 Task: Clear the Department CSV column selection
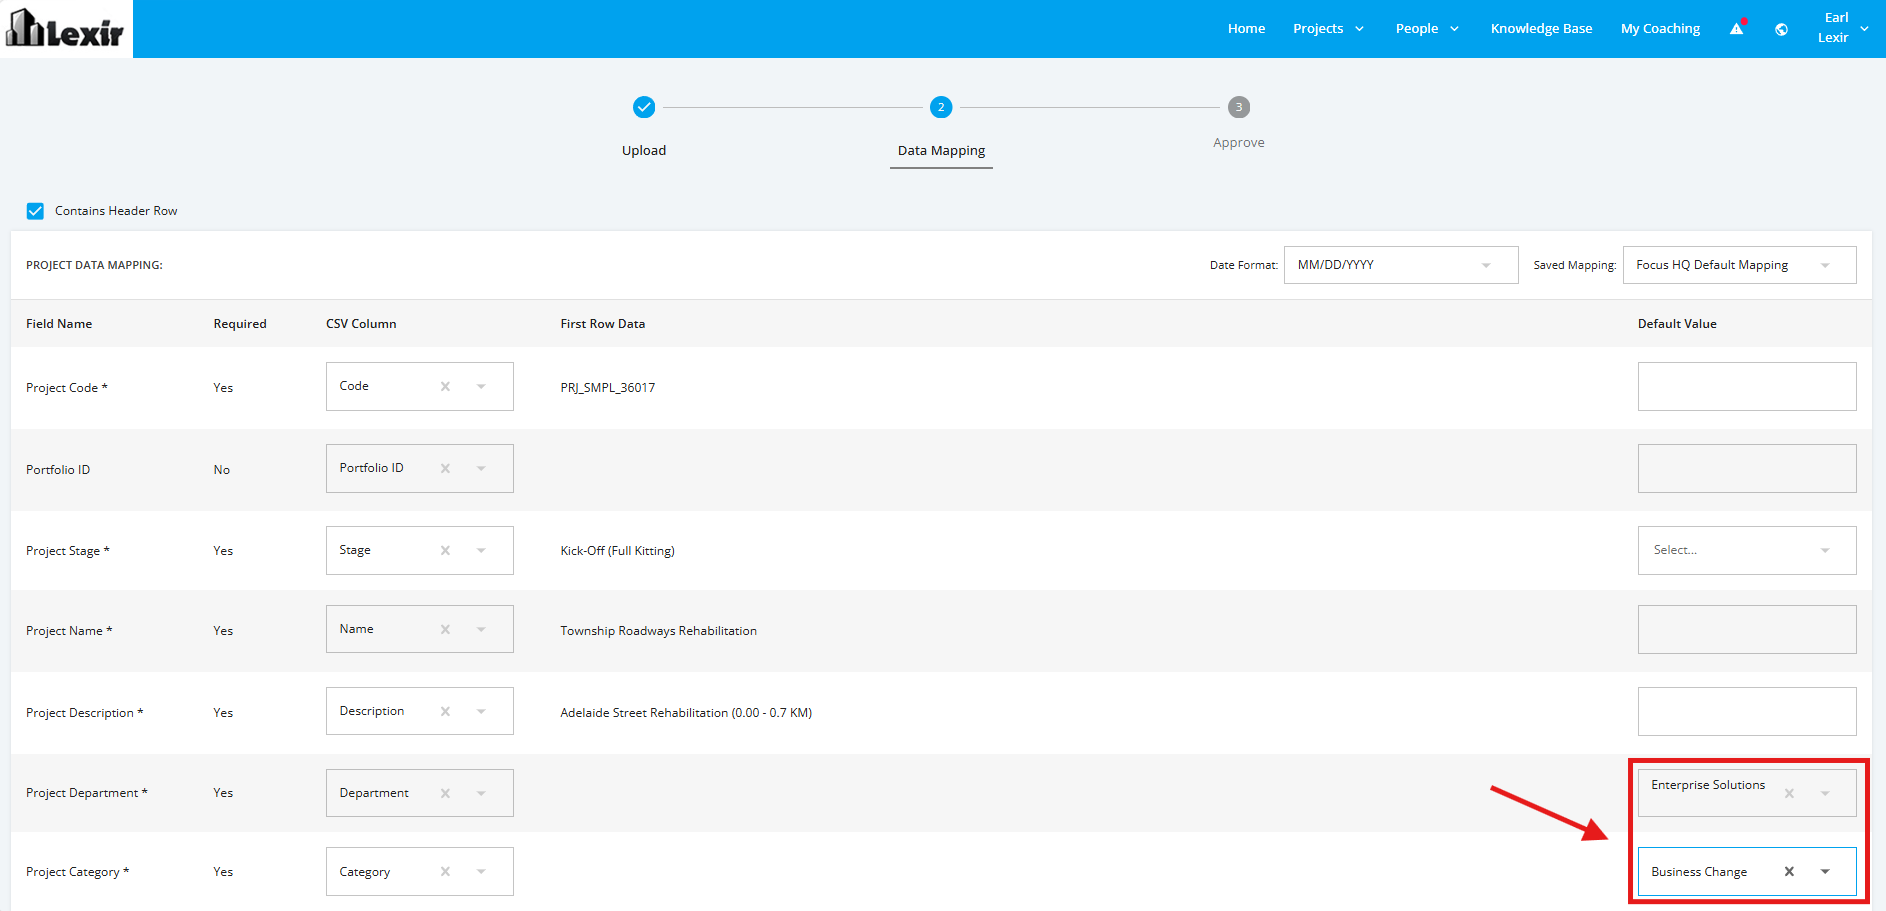pos(445,793)
